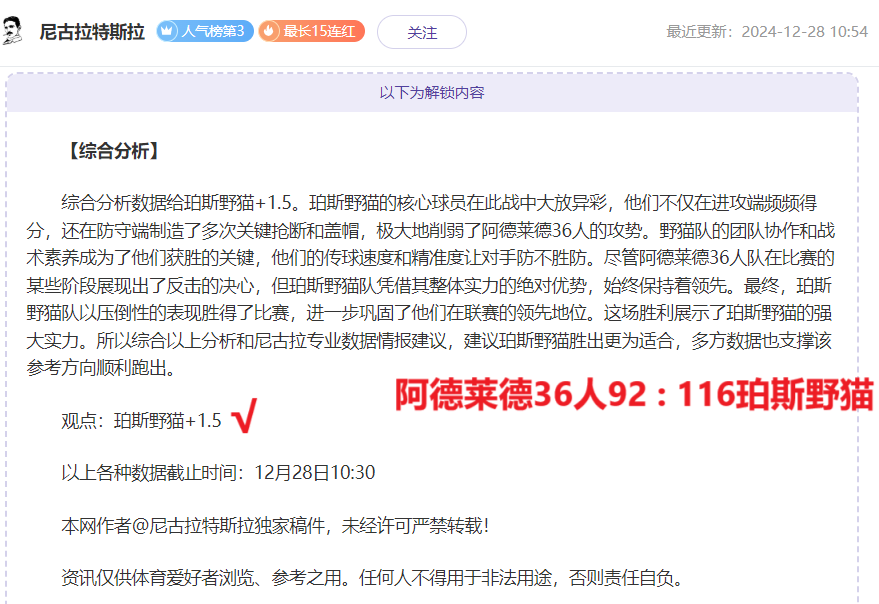Click the line starting 某些阶段展现出了反击的决心
Screen dimensions: 879x604
(x=429, y=285)
